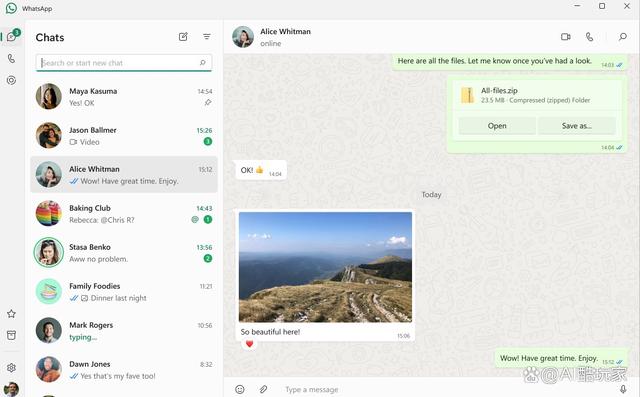The image size is (640, 397).
Task: Click the Today date separator
Action: coord(431,195)
